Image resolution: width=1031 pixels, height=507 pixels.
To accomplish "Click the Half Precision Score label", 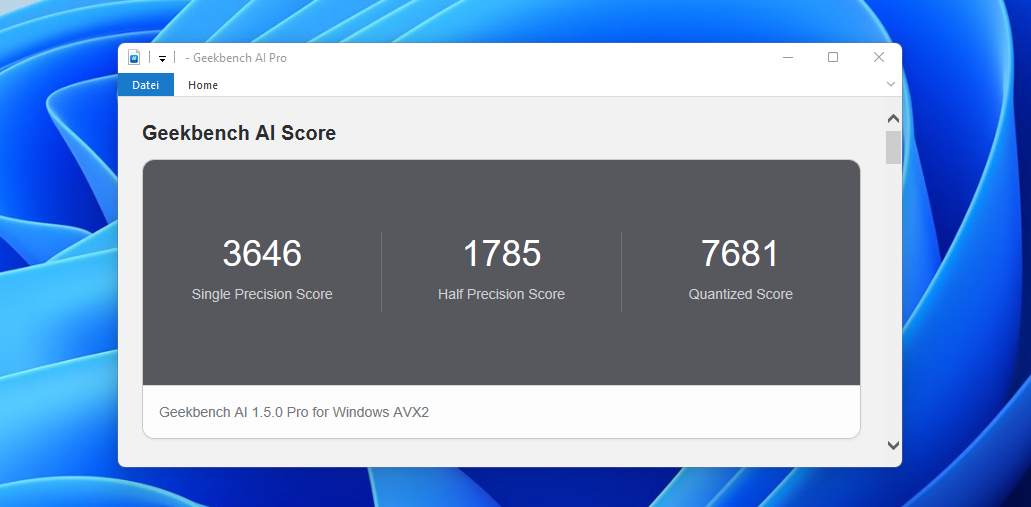I will [502, 294].
